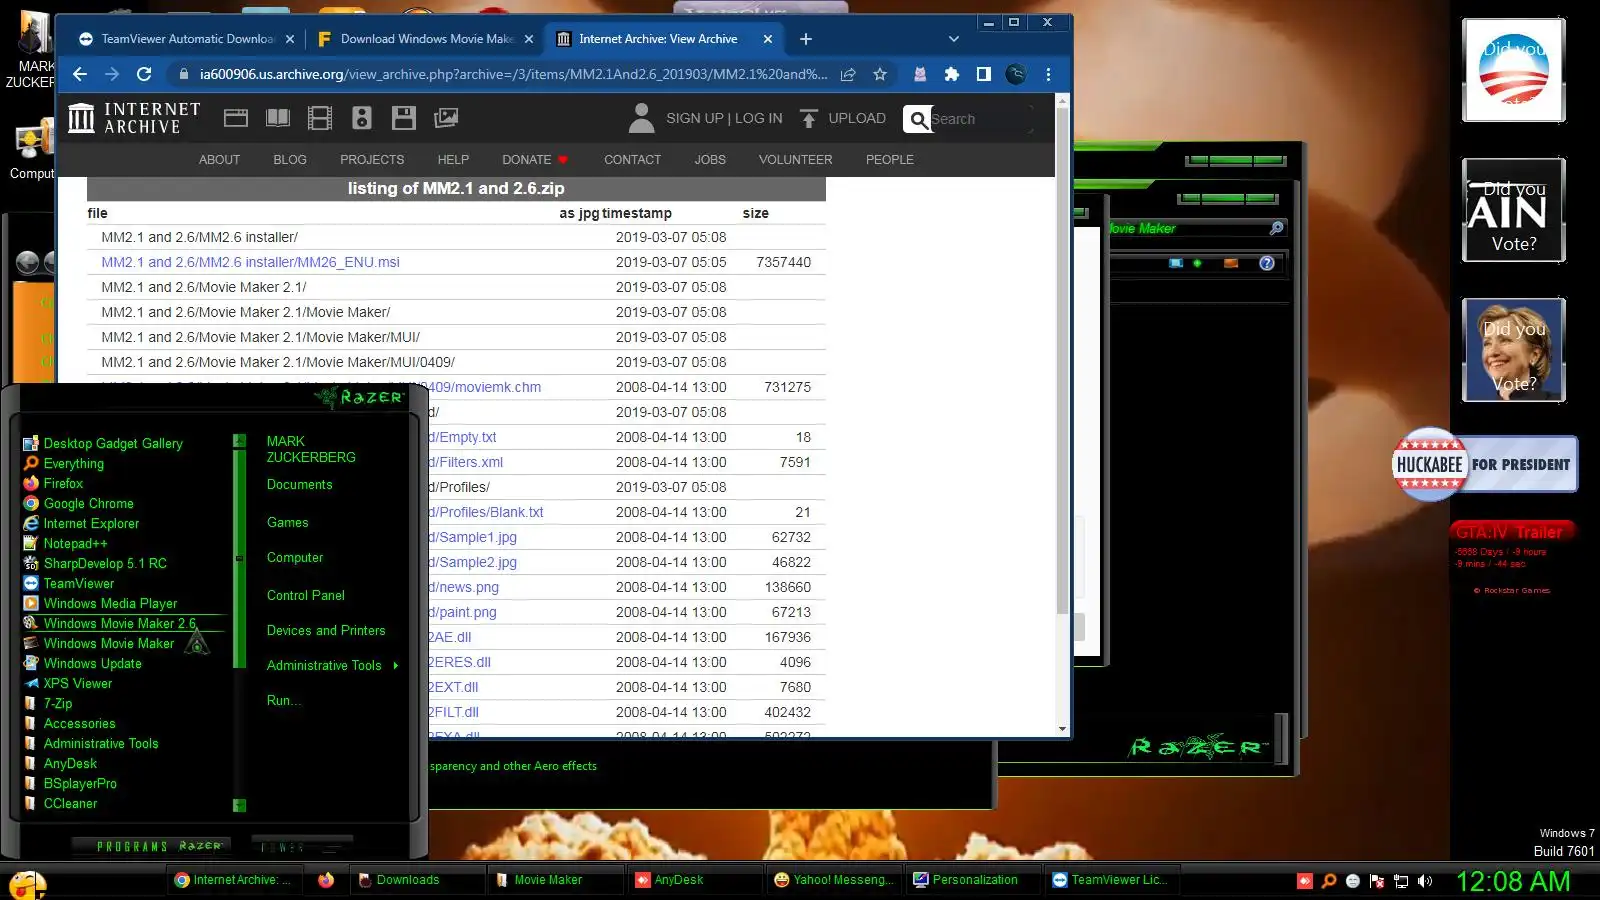
Task: Open the Internet Archive web section icon
Action: pos(236,118)
